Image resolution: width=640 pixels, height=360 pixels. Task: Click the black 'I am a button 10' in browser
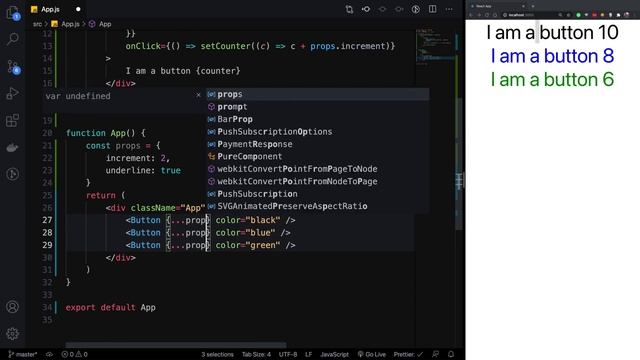tap(552, 33)
